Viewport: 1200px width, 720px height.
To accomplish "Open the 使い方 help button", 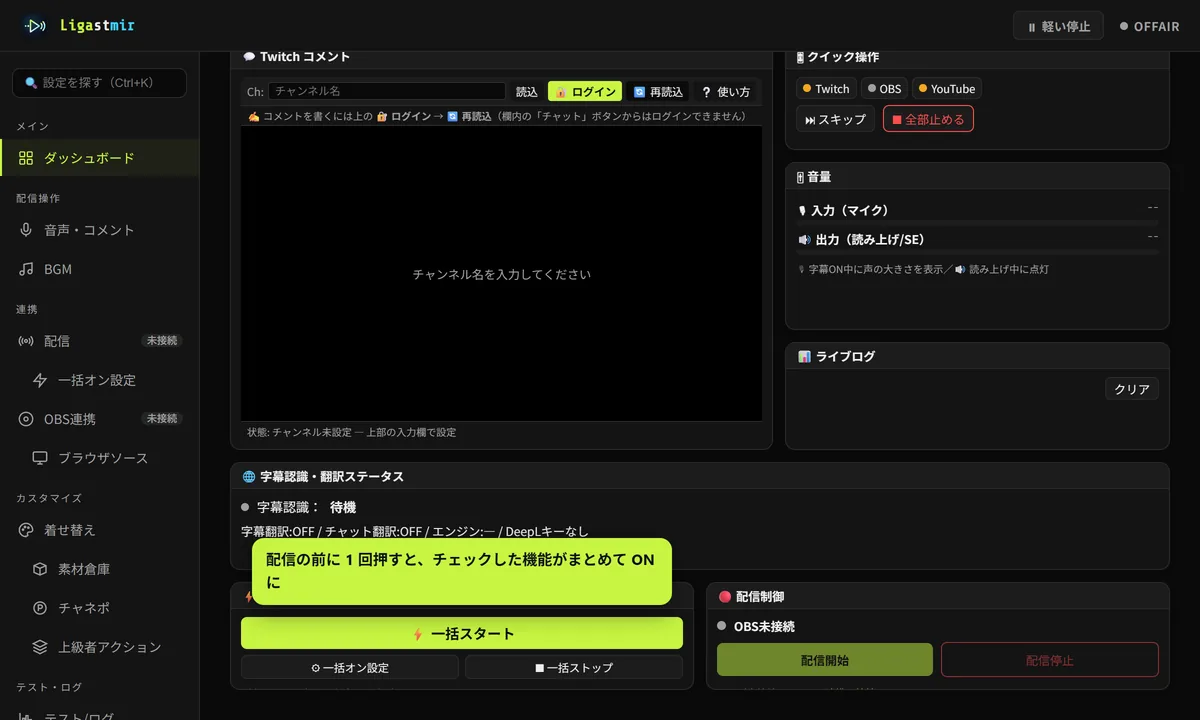I will (726, 91).
